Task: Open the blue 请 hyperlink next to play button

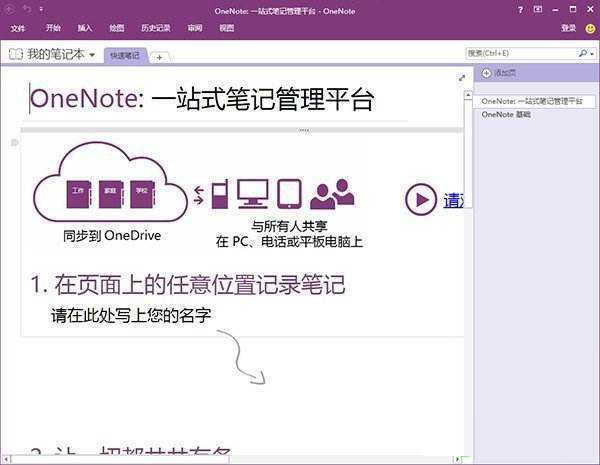Action: 454,201
